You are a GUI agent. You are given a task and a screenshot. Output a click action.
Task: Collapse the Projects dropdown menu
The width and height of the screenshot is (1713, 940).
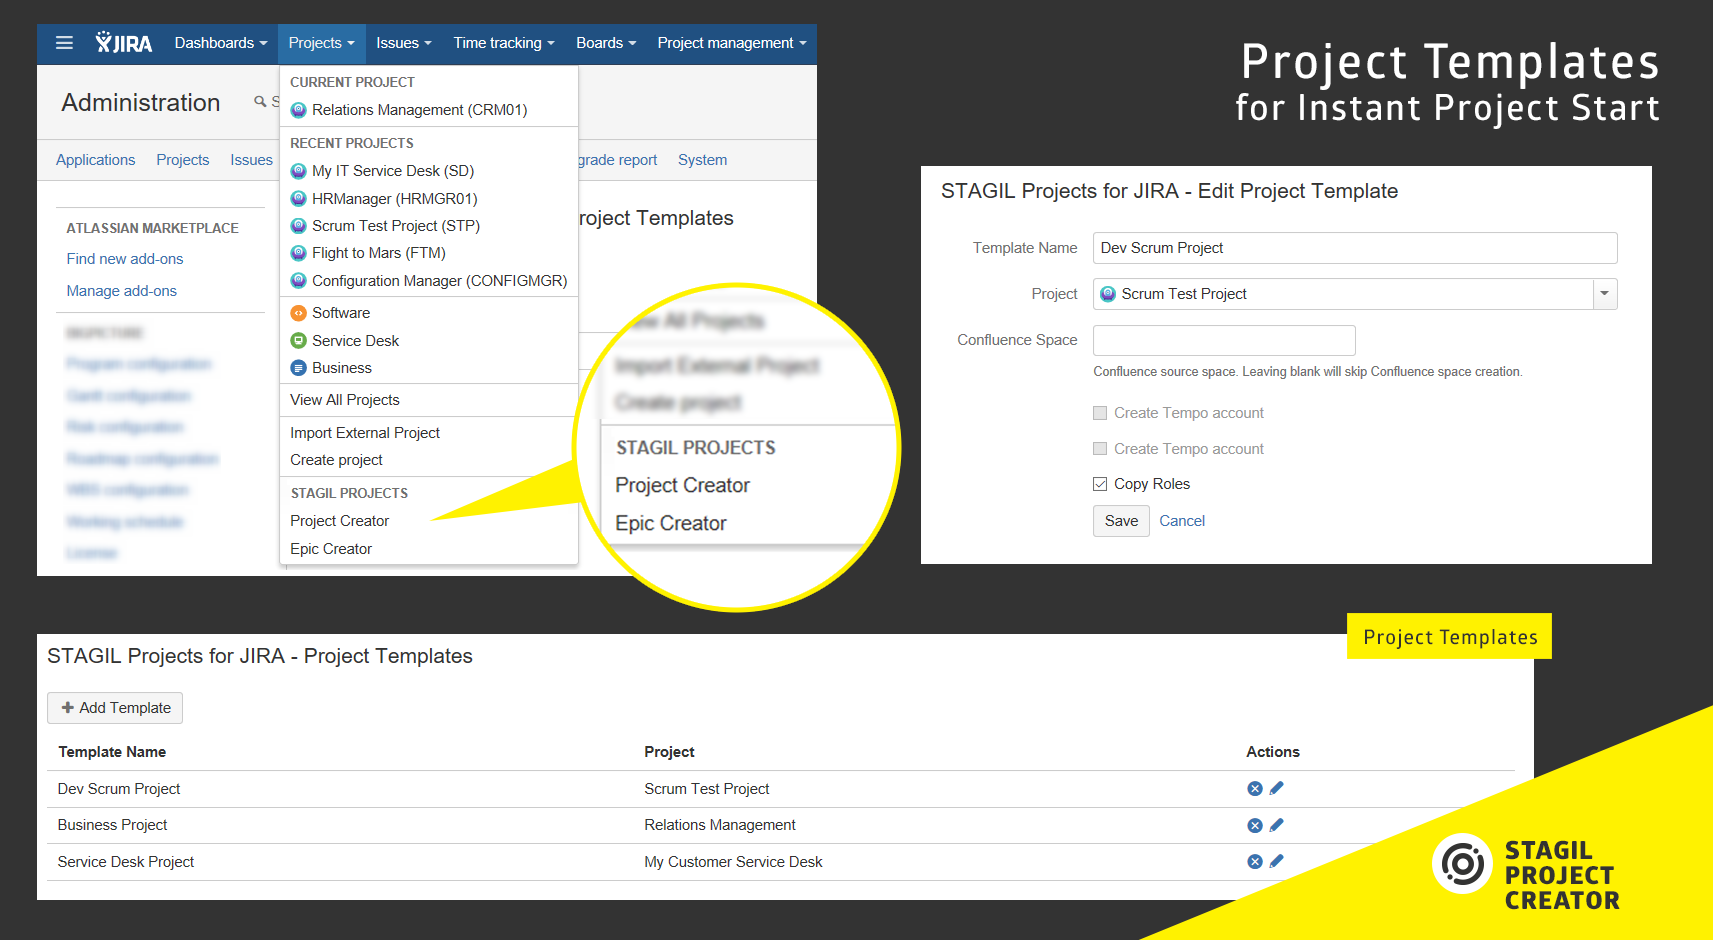pos(322,43)
